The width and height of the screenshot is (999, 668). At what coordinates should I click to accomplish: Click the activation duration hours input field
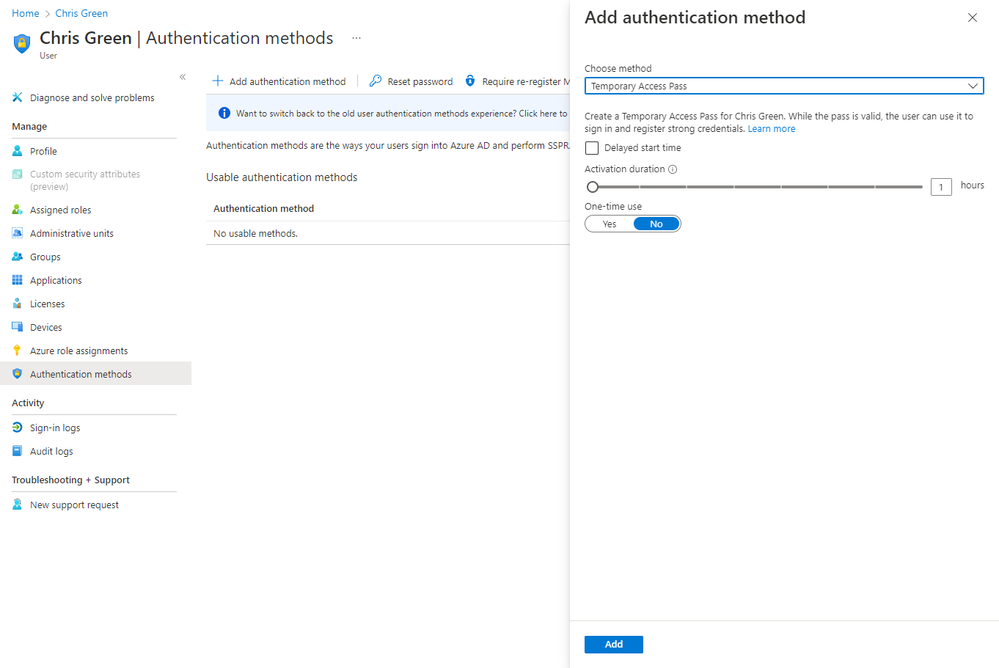pos(940,187)
